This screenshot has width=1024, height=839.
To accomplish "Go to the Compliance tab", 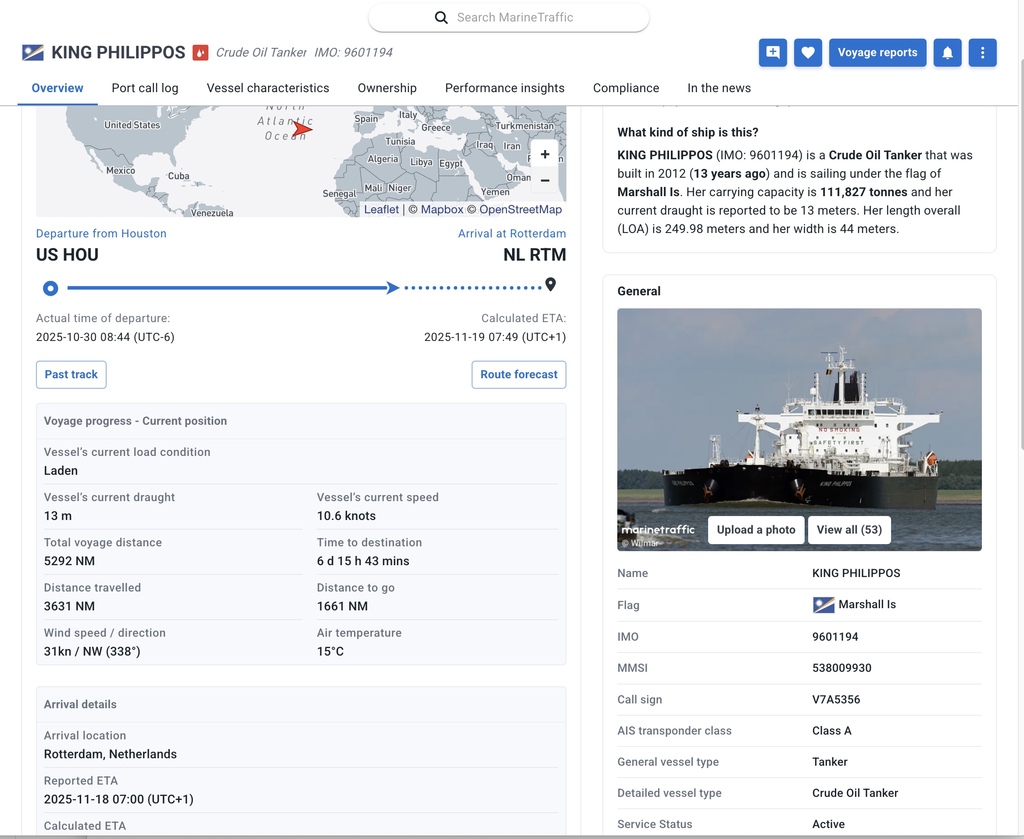I will coord(626,88).
